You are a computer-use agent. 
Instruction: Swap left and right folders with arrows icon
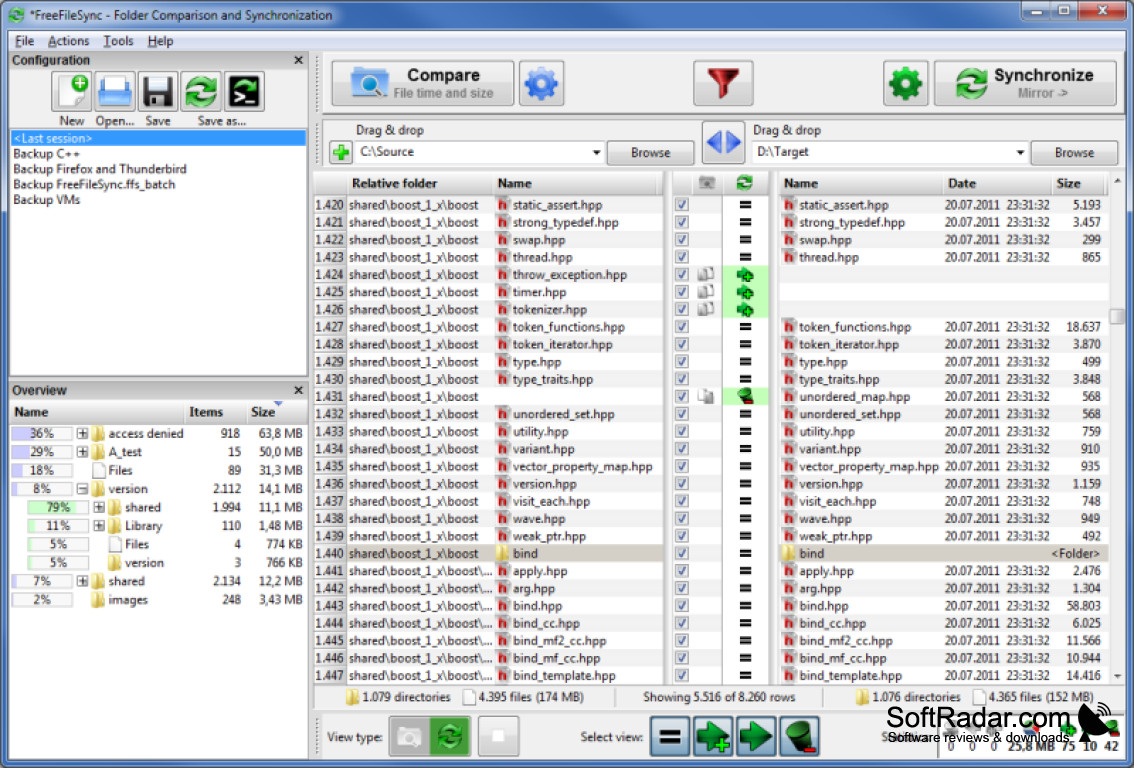click(x=724, y=143)
